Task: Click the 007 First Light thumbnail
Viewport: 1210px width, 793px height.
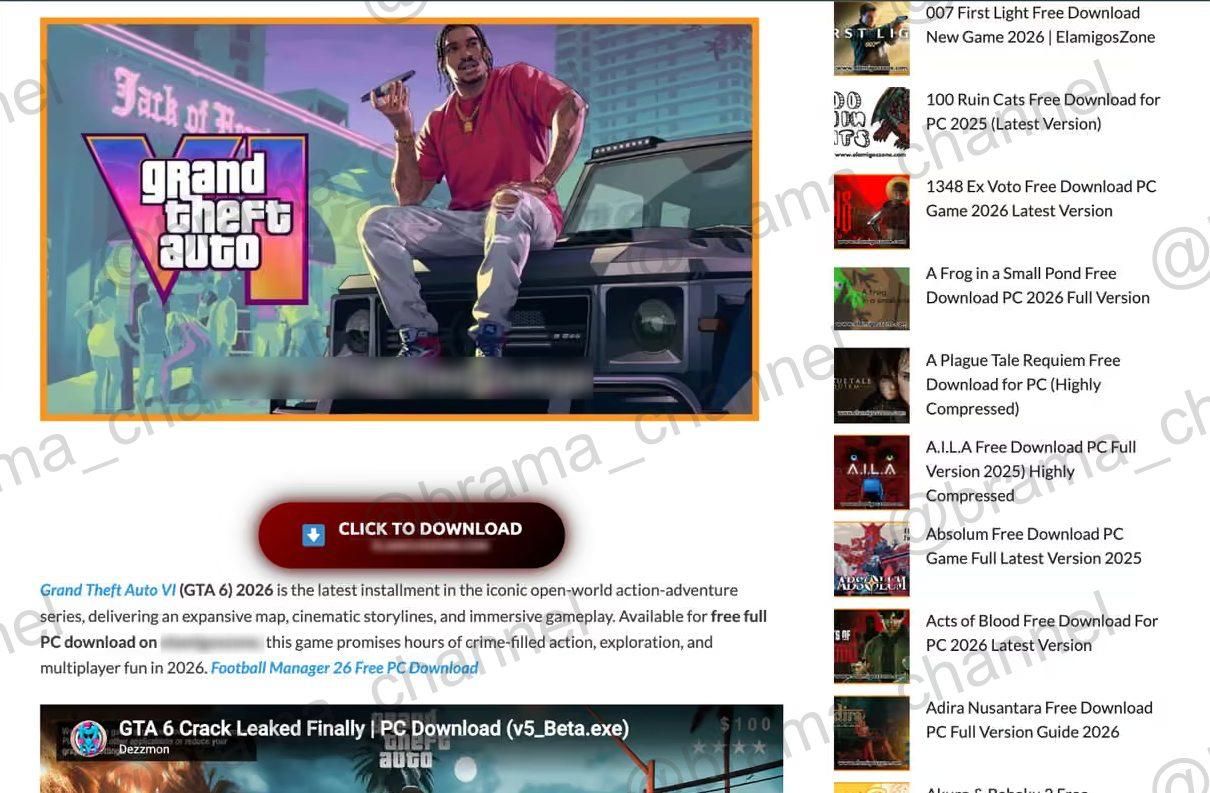Action: click(x=872, y=37)
